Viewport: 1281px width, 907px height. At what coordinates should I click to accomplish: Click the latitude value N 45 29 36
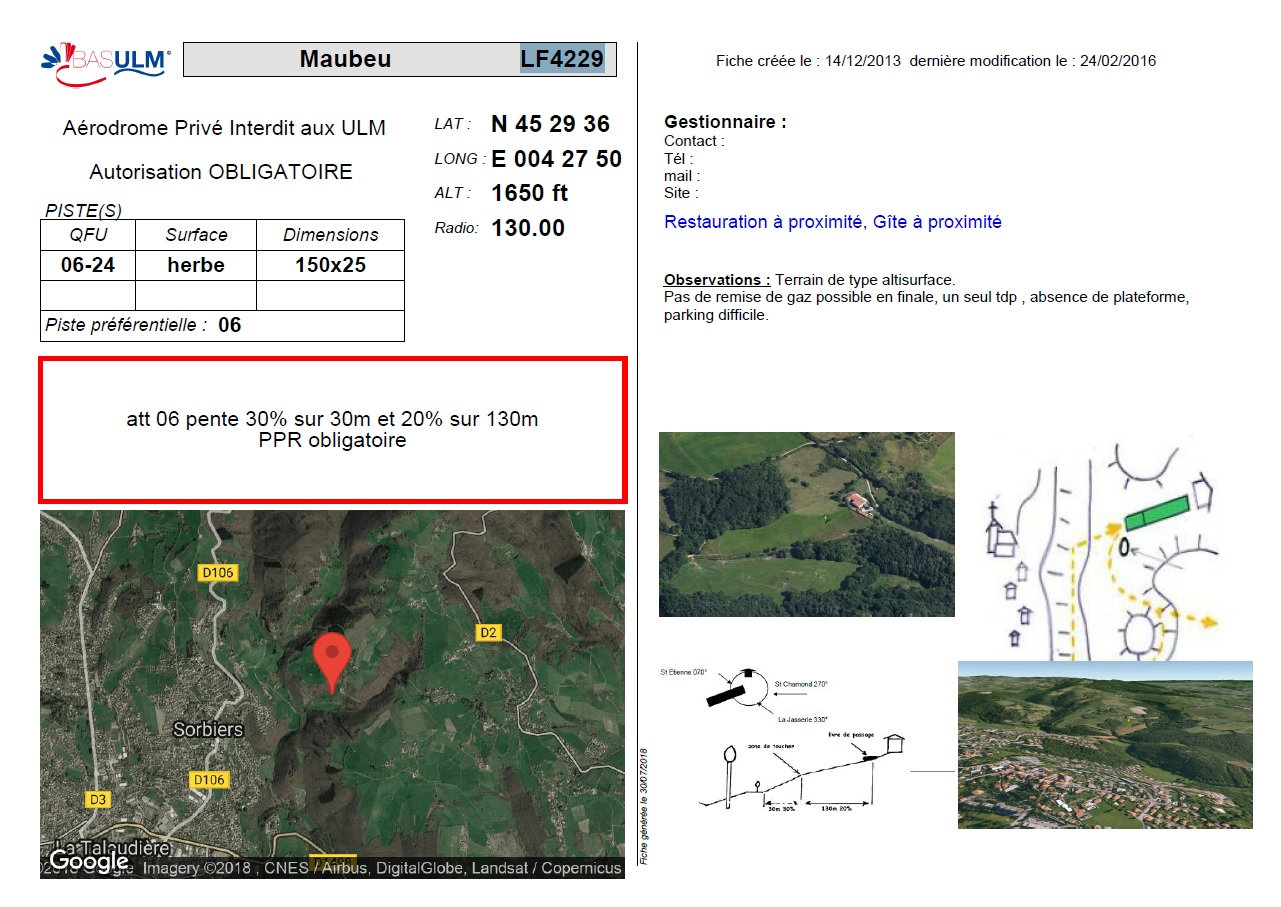(550, 124)
